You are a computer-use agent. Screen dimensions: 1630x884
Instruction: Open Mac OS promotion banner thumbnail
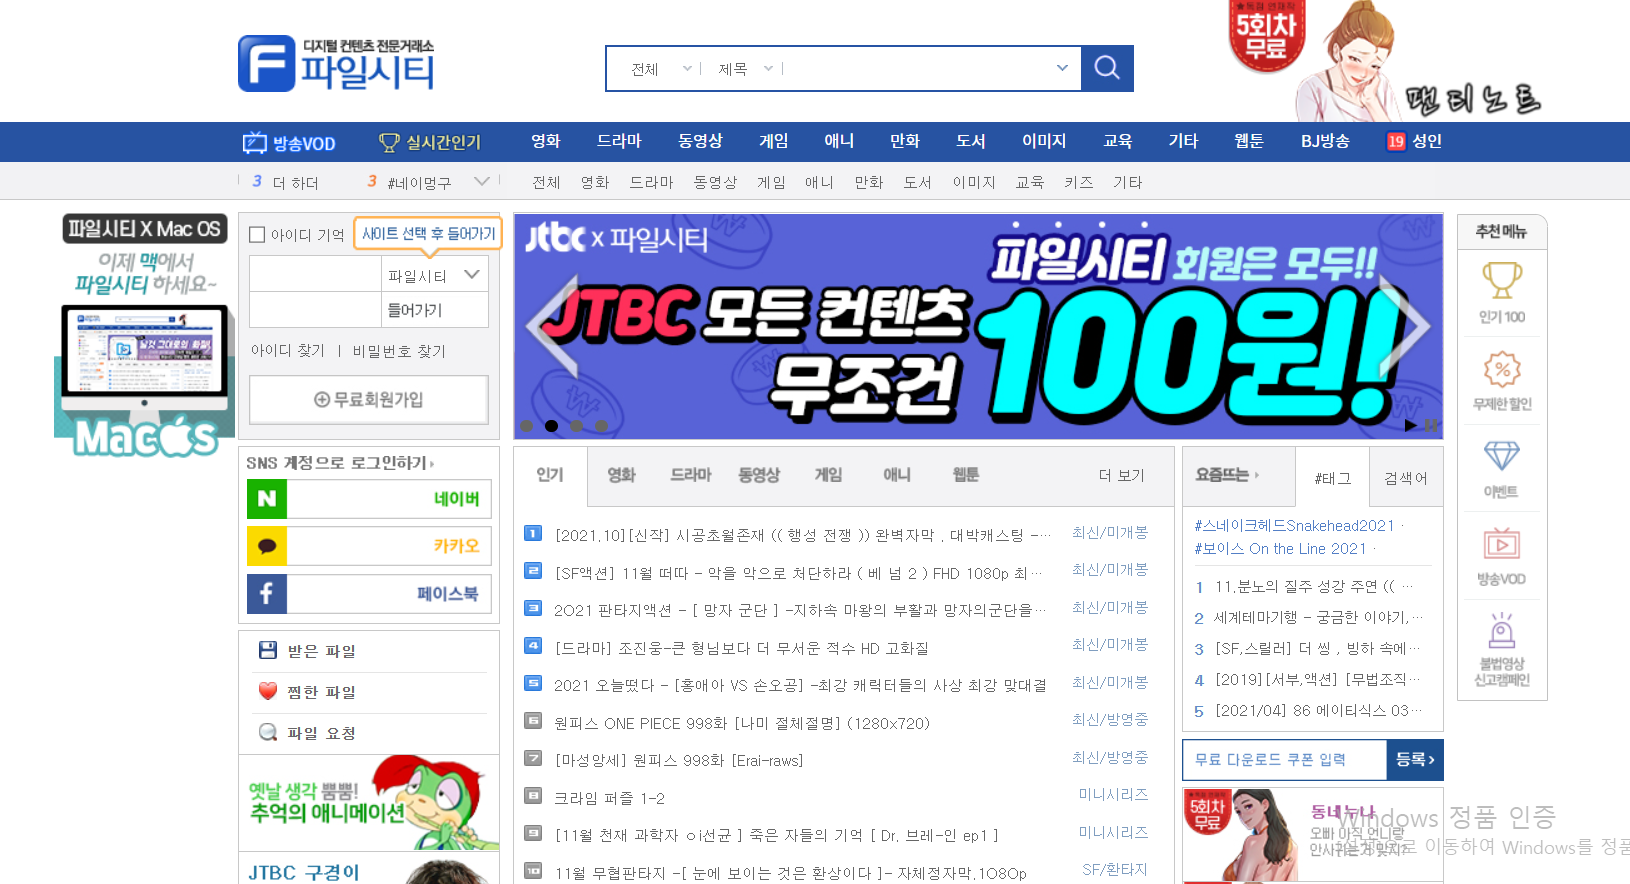[145, 334]
